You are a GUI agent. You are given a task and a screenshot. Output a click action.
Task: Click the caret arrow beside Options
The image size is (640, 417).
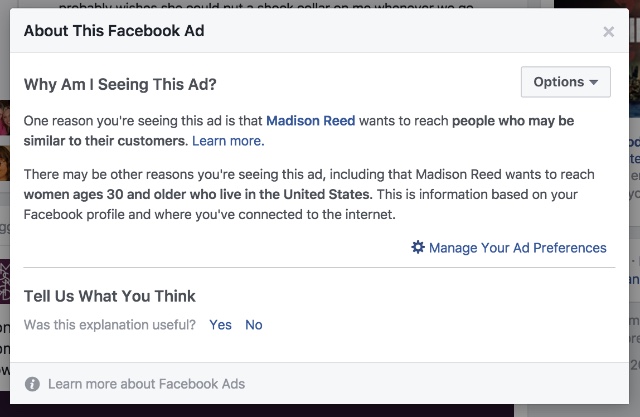coord(594,82)
